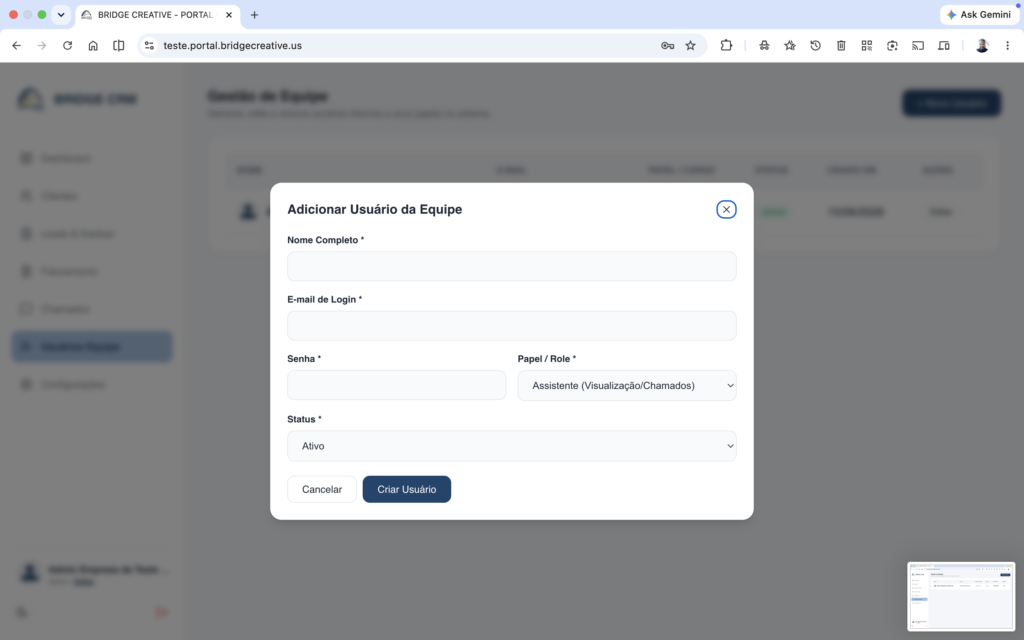
Task: Open the incognito window toolbar icon
Action: click(x=764, y=46)
